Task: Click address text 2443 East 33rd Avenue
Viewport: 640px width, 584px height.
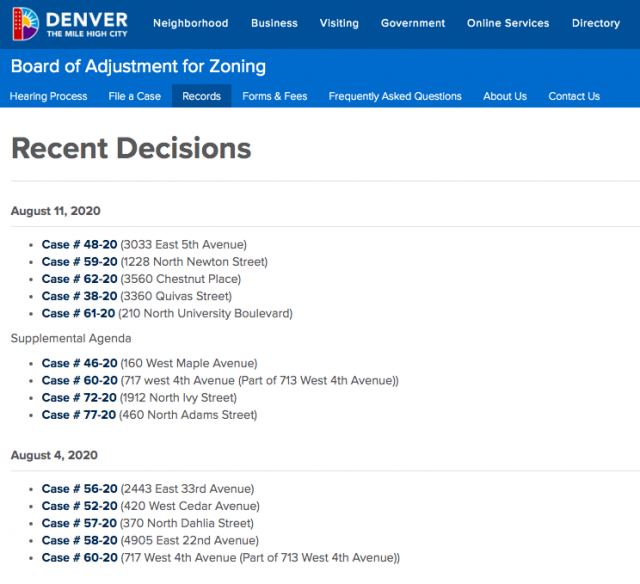Action: (x=187, y=489)
